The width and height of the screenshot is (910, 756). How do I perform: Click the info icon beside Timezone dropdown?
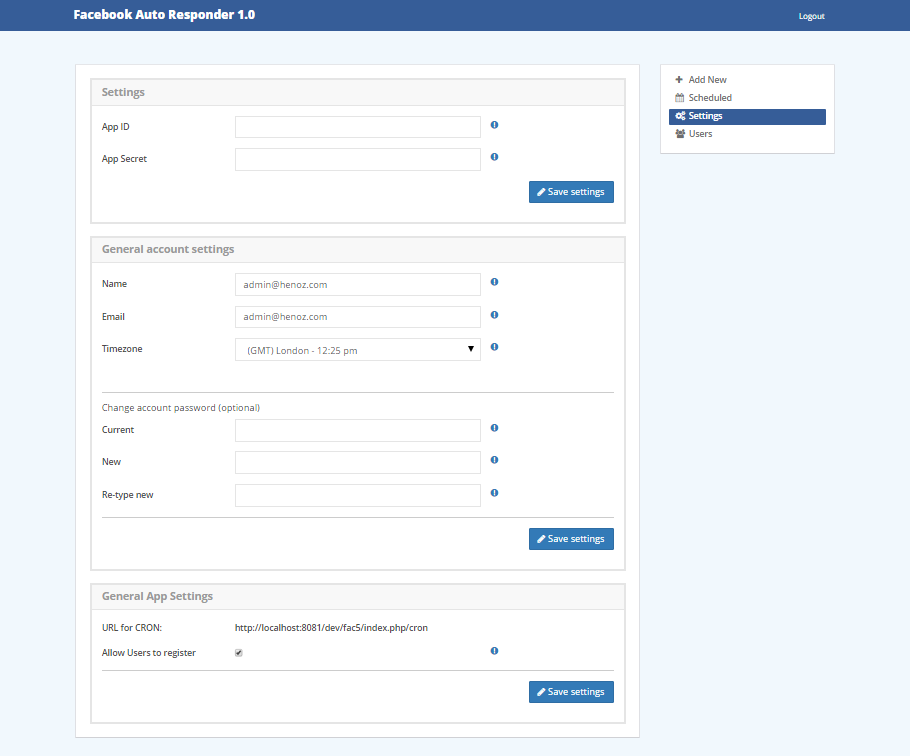click(494, 347)
